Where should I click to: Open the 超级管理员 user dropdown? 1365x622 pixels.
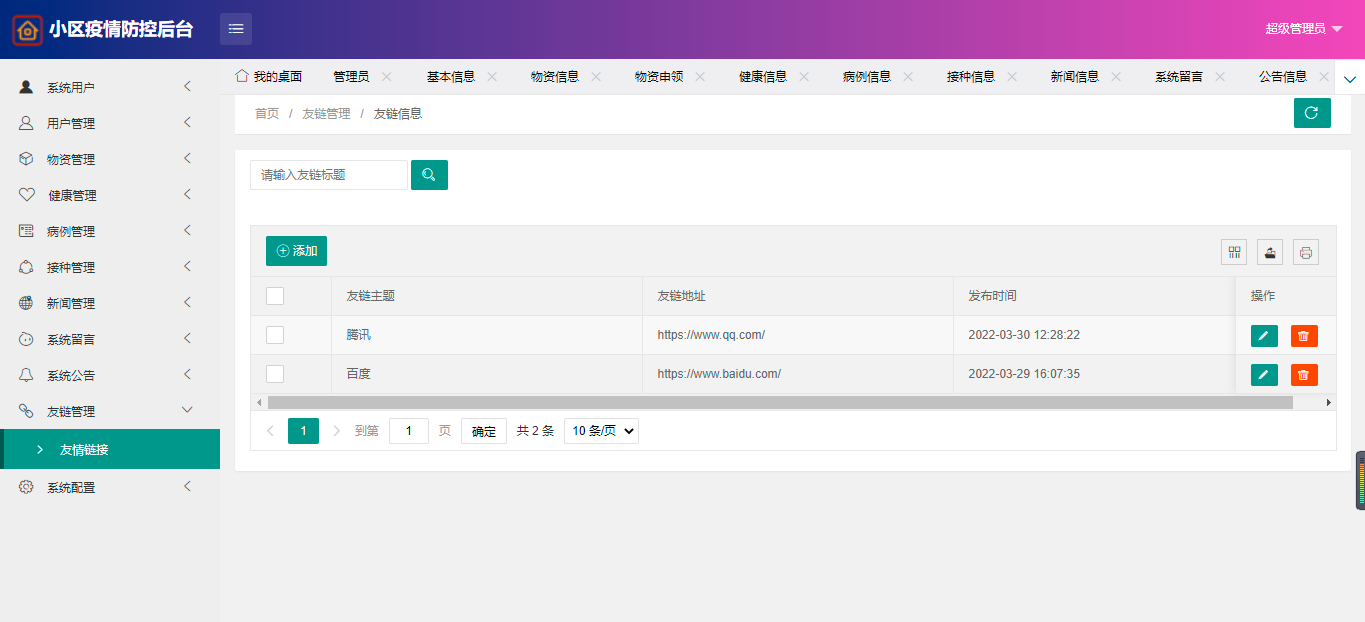(1303, 29)
